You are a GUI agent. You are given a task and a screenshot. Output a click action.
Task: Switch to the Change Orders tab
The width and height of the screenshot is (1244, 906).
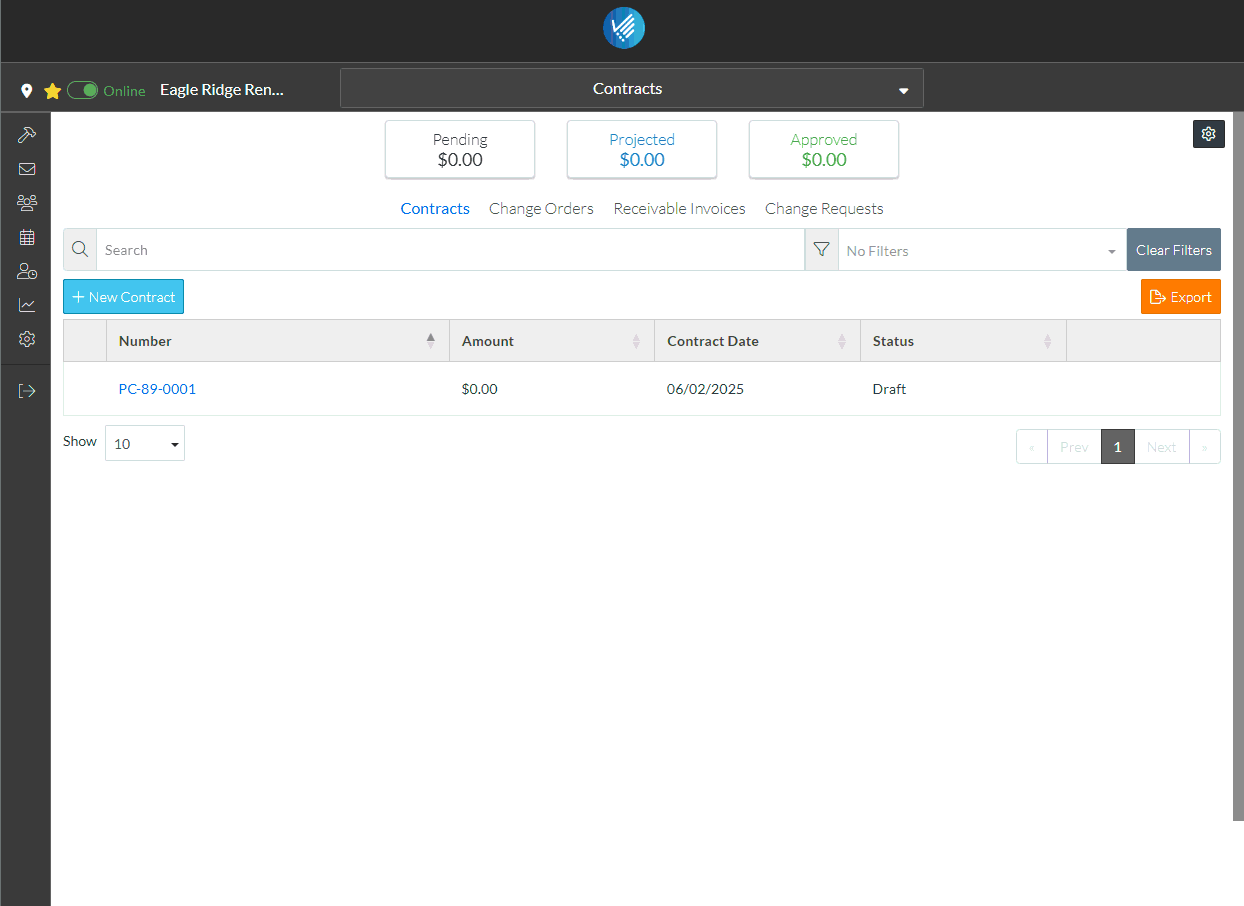click(x=541, y=209)
